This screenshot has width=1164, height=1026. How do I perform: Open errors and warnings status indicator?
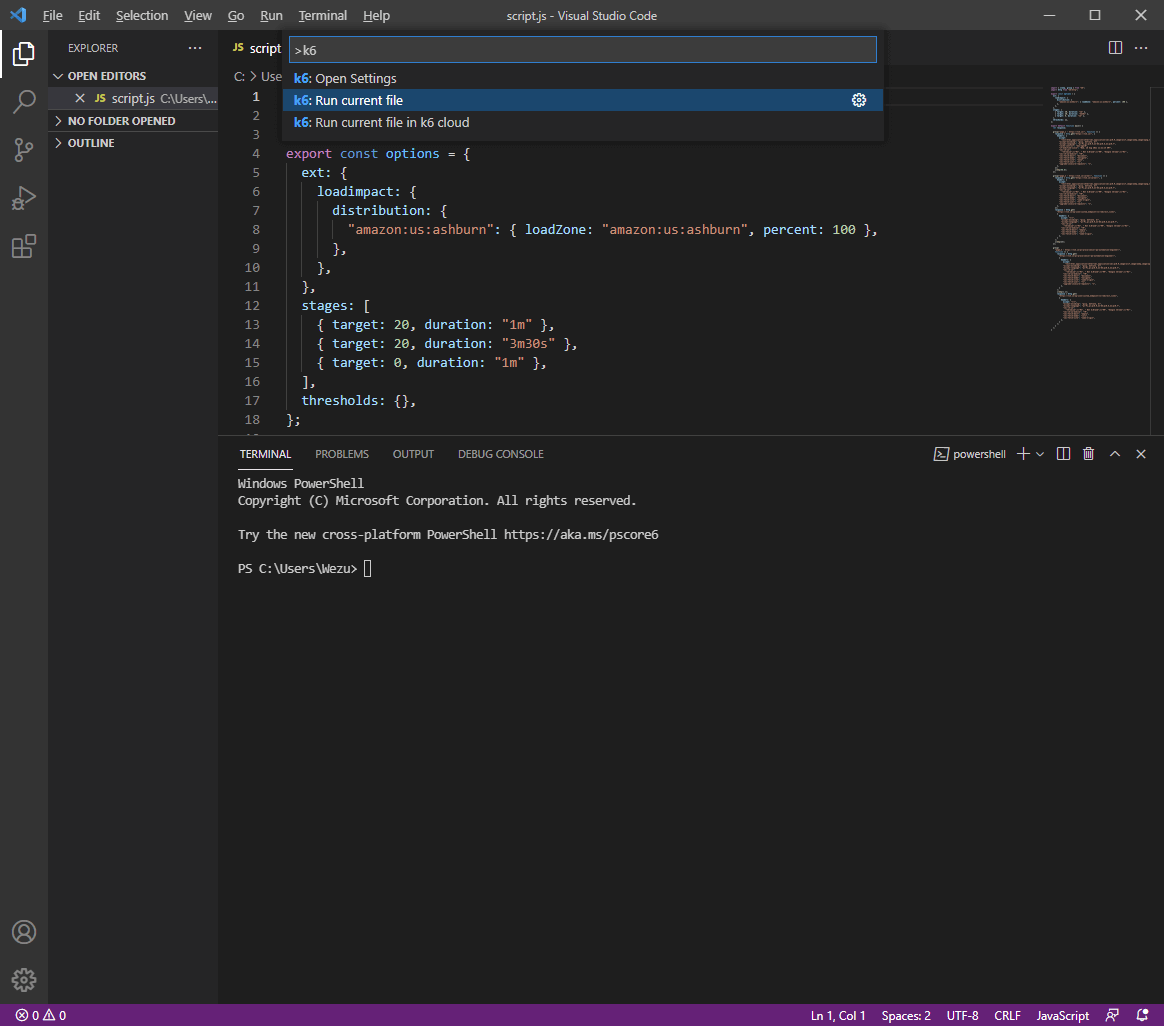point(41,1015)
